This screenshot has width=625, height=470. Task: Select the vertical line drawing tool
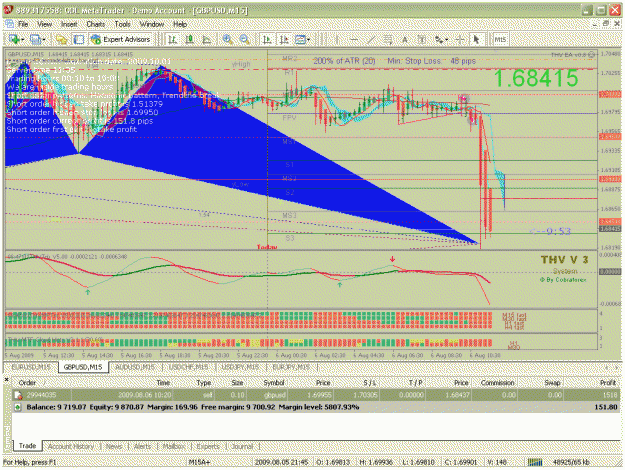coord(337,39)
